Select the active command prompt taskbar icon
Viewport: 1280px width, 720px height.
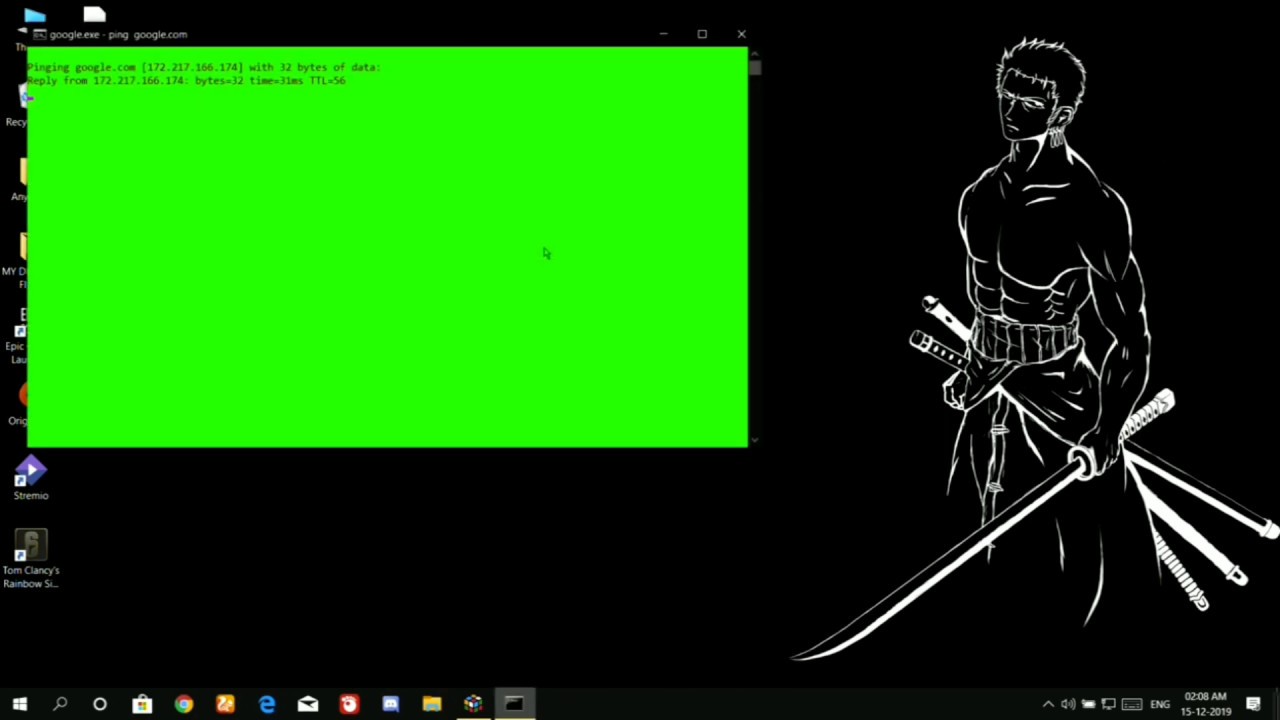tap(514, 704)
